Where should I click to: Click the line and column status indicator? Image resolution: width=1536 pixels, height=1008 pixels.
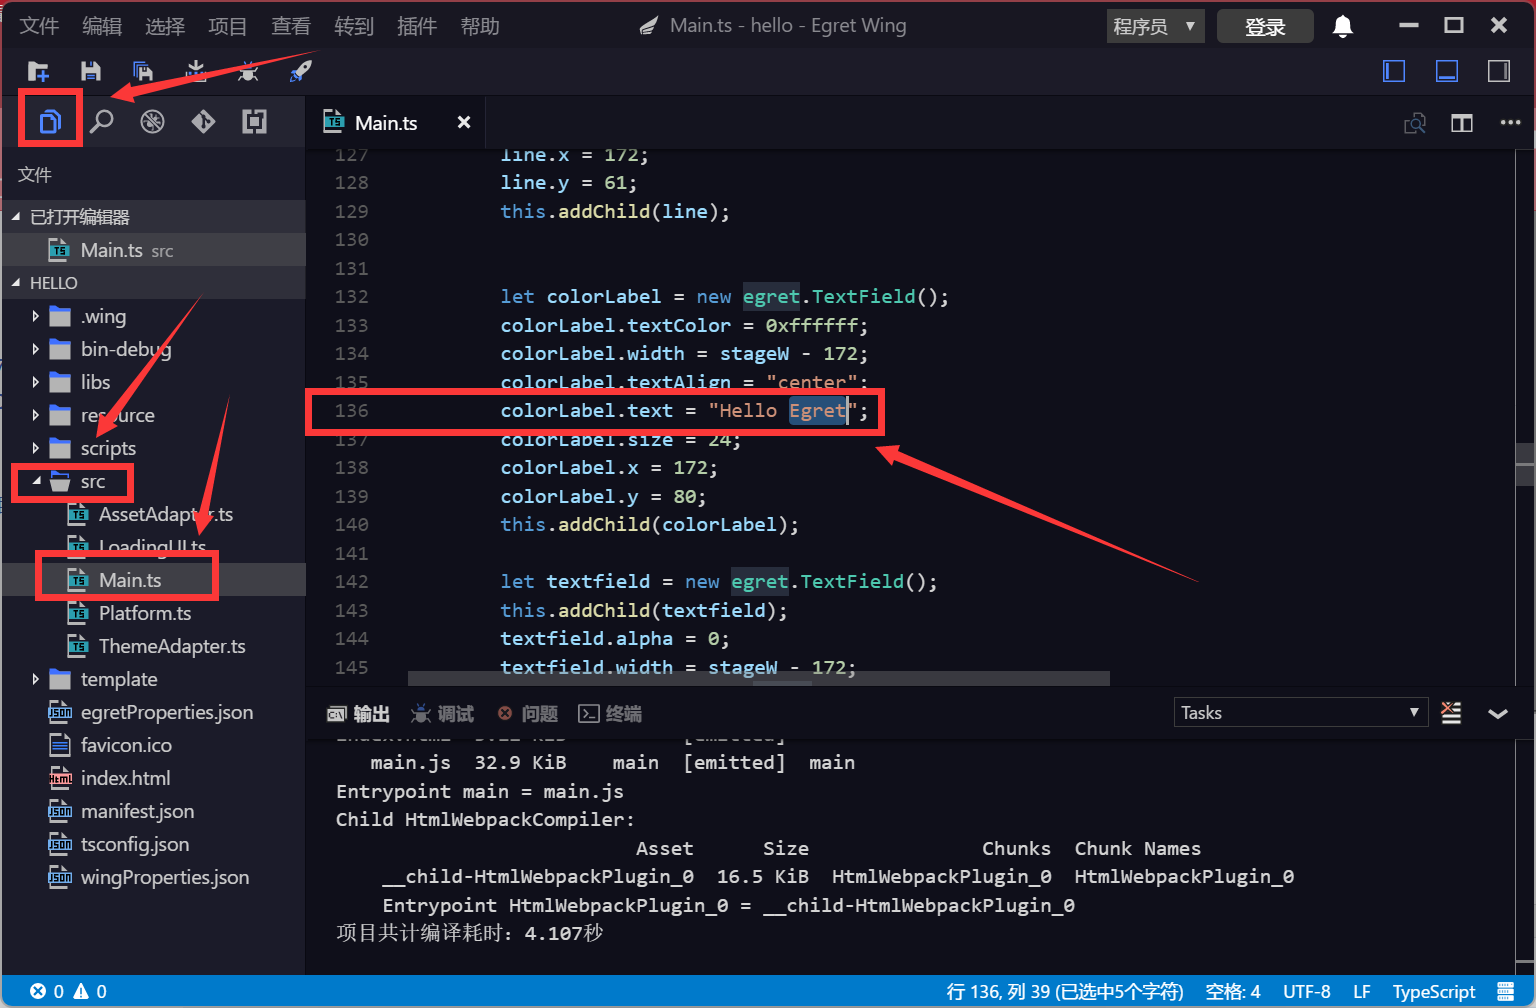(x=1065, y=991)
